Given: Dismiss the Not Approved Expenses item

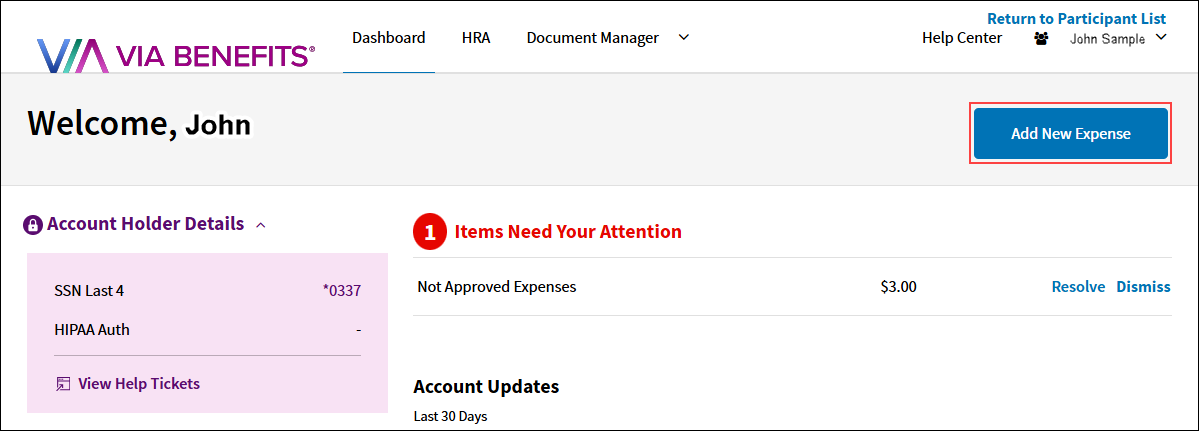Looking at the screenshot, I should (x=1143, y=287).
